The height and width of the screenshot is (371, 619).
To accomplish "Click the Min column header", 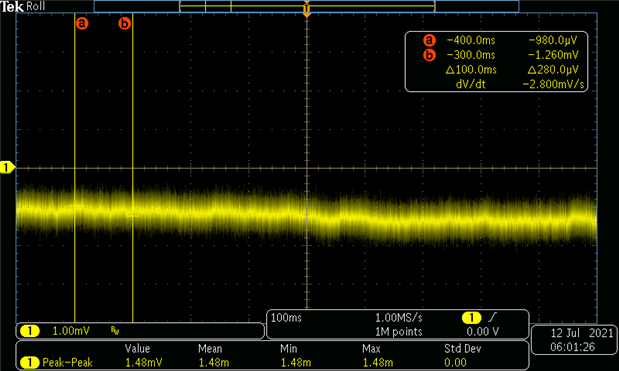I will point(289,349).
